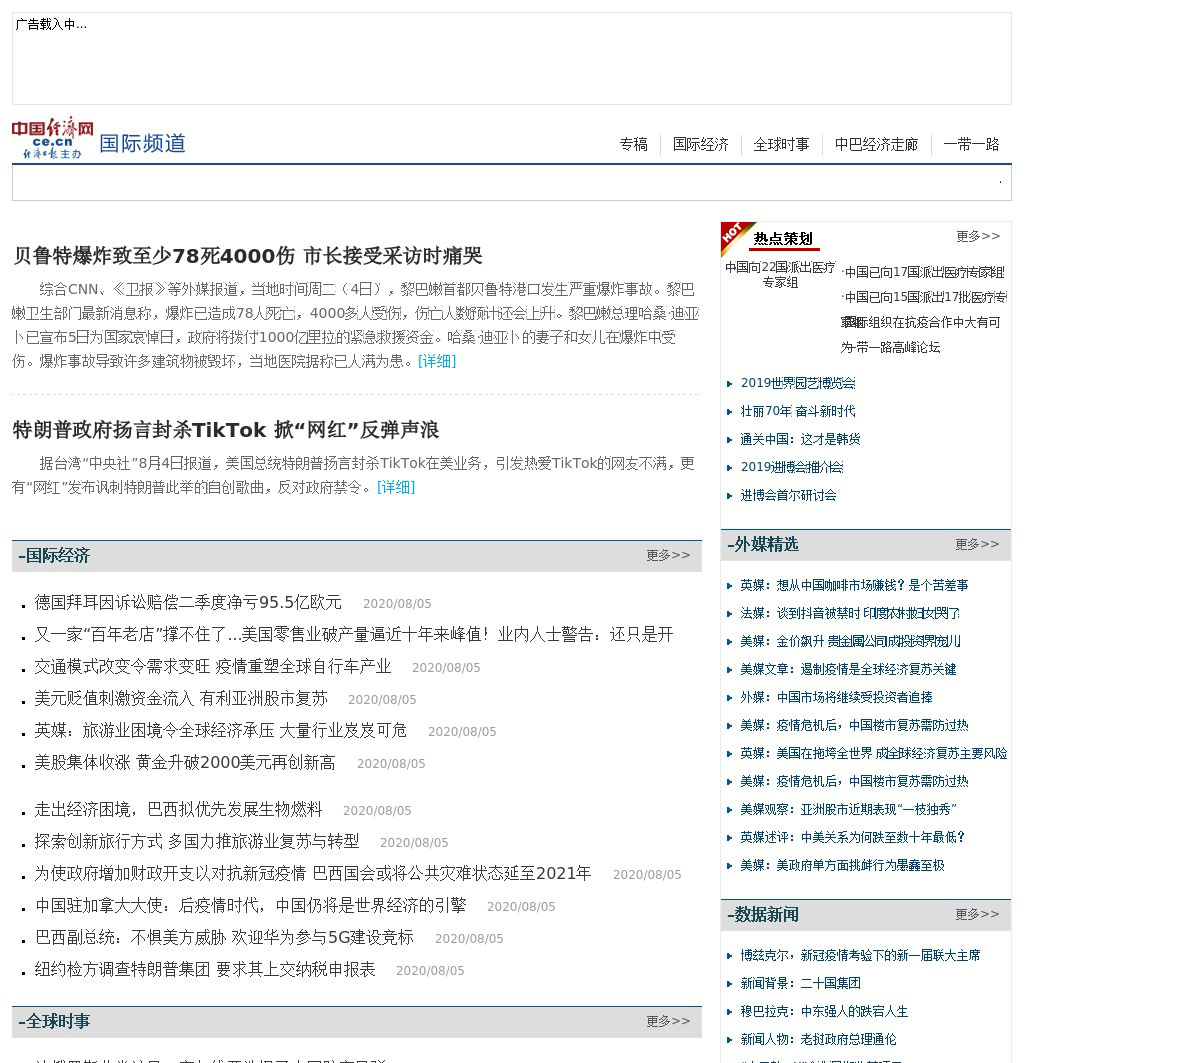Viewport: 1200px width, 1063px height.
Task: Show 更多 for the 热点策划 panel
Action: click(977, 236)
